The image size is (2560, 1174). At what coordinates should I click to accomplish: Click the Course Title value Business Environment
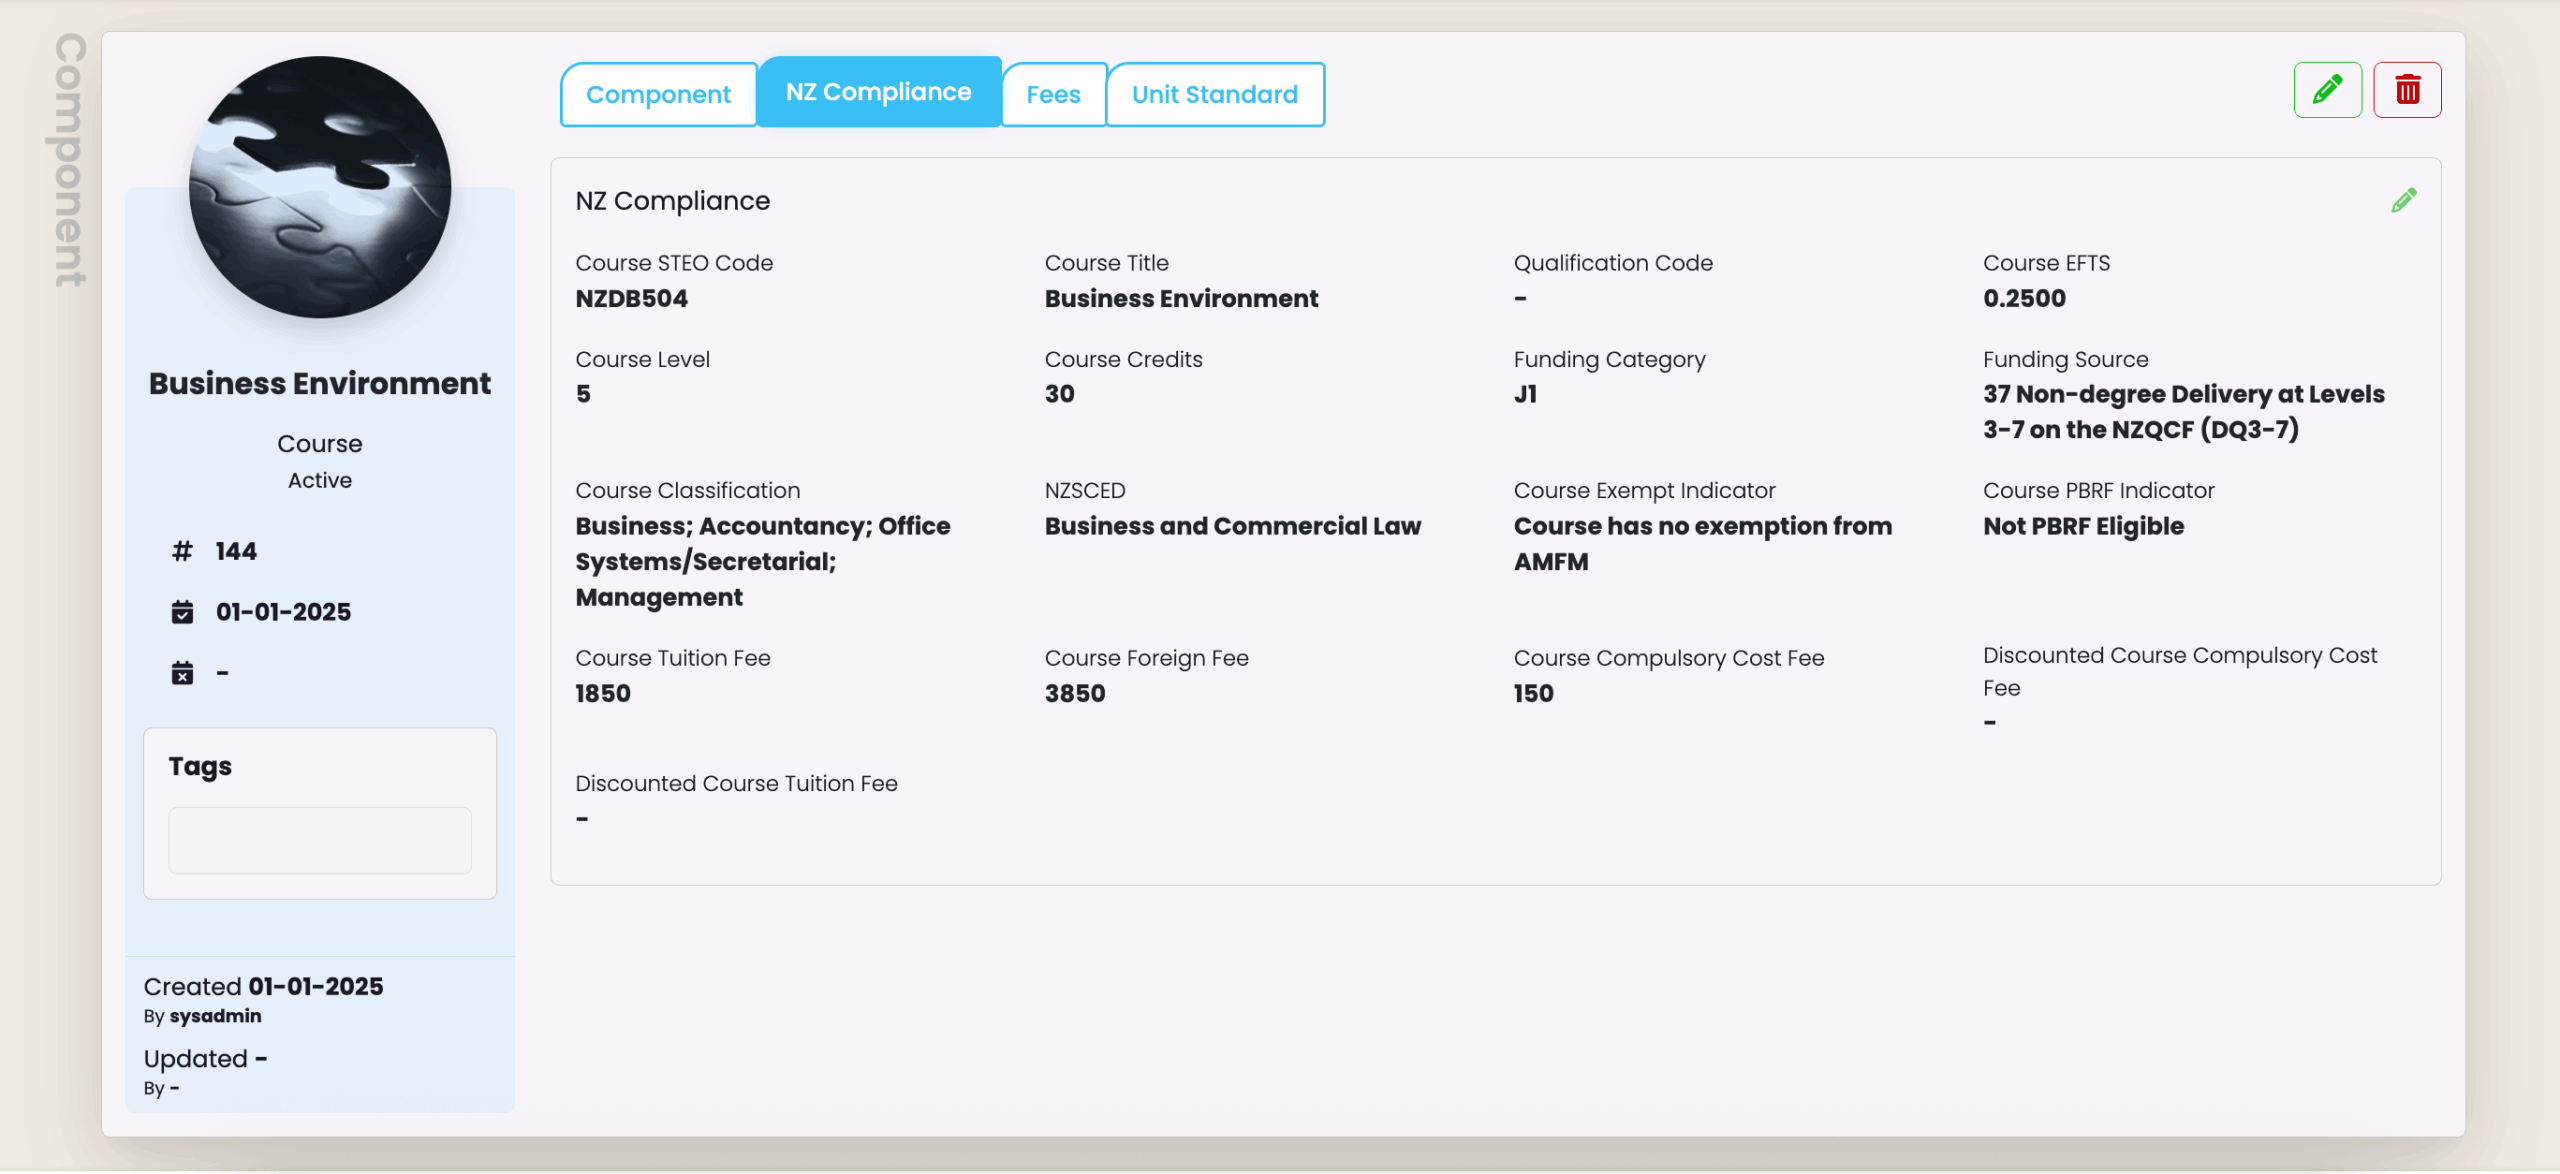[x=1181, y=298]
